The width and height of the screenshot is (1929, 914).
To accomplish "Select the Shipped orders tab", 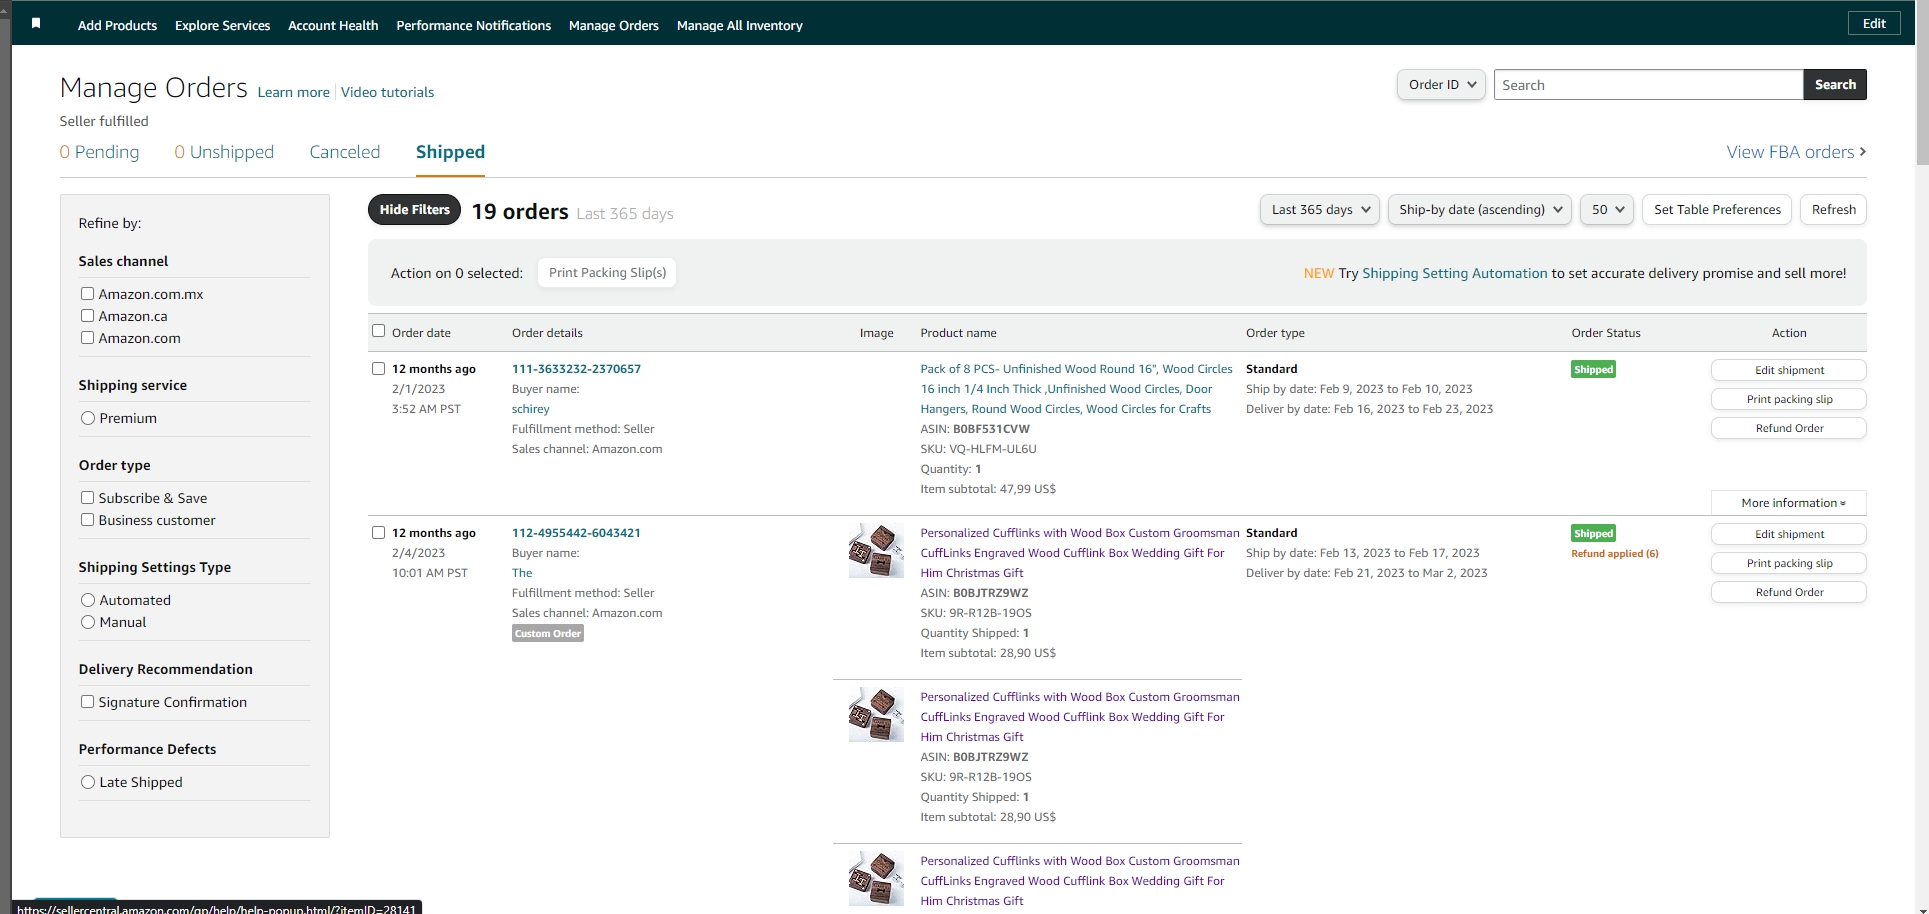I will [x=450, y=152].
